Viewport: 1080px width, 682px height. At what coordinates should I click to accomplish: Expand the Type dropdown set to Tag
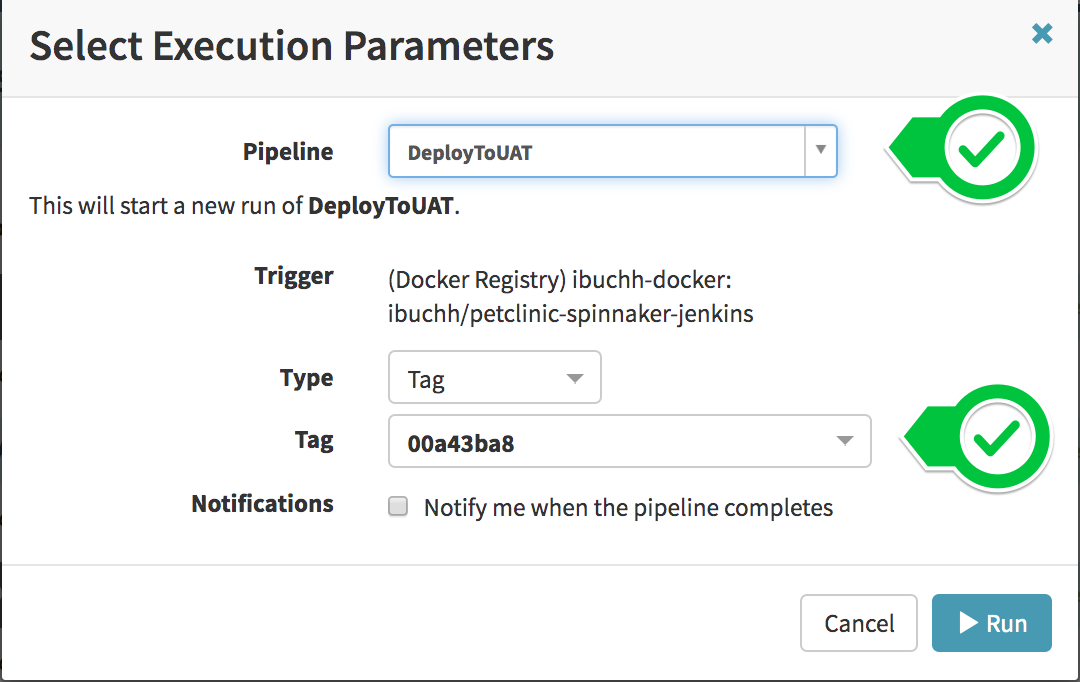tap(494, 377)
